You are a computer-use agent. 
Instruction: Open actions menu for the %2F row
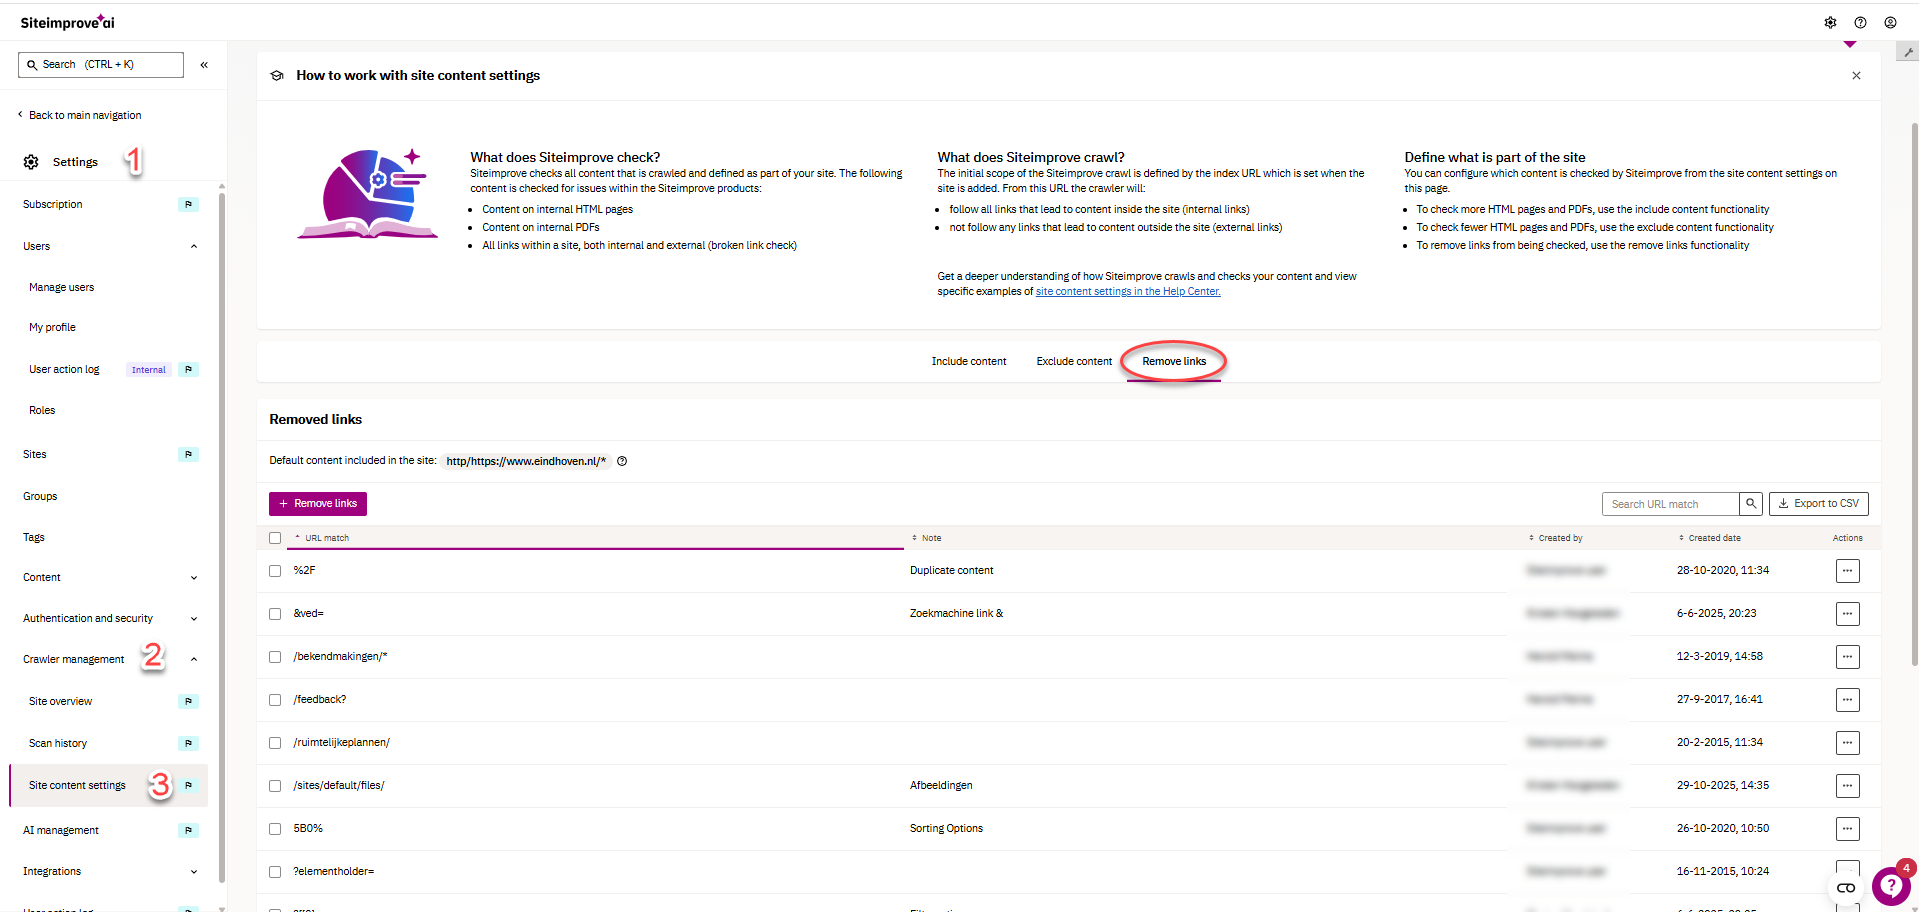[x=1847, y=571]
